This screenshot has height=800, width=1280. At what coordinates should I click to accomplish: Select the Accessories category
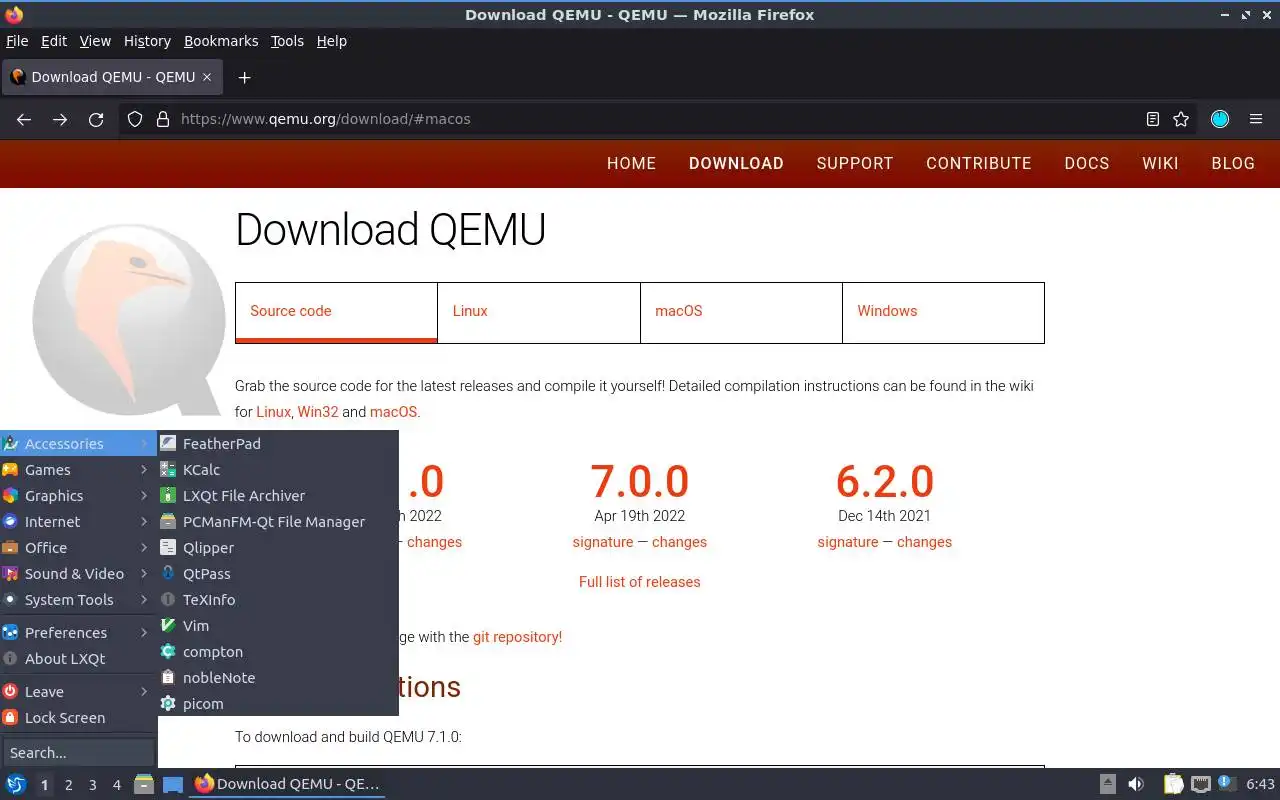pyautogui.click(x=78, y=444)
